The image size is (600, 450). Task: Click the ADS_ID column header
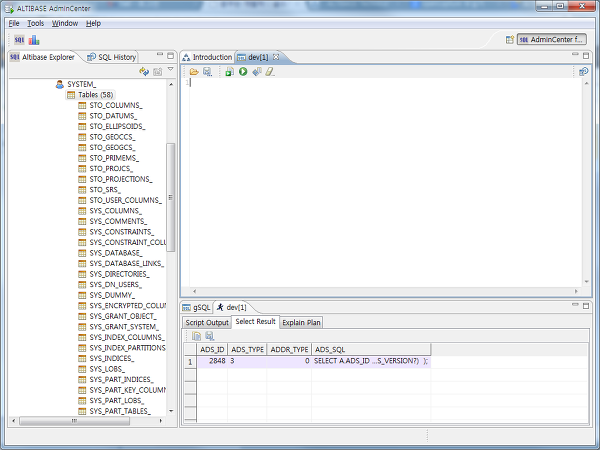[212, 349]
